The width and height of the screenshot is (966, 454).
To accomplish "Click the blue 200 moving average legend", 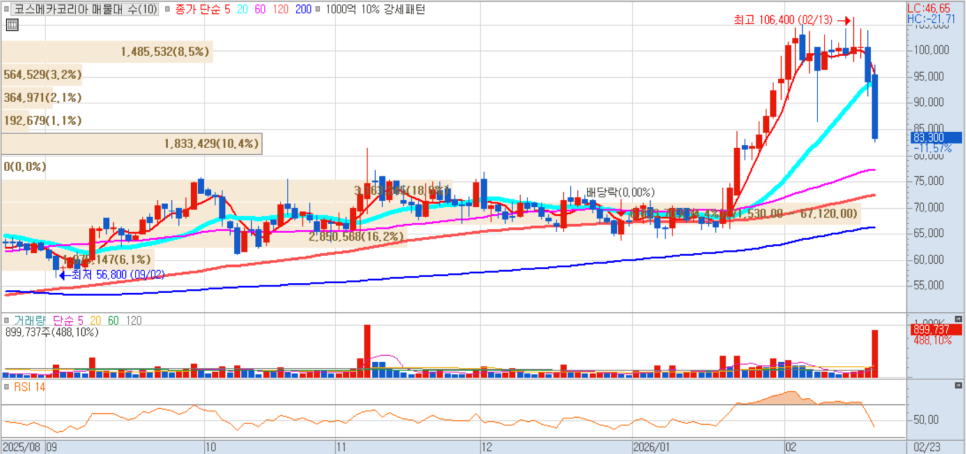I will pos(304,9).
